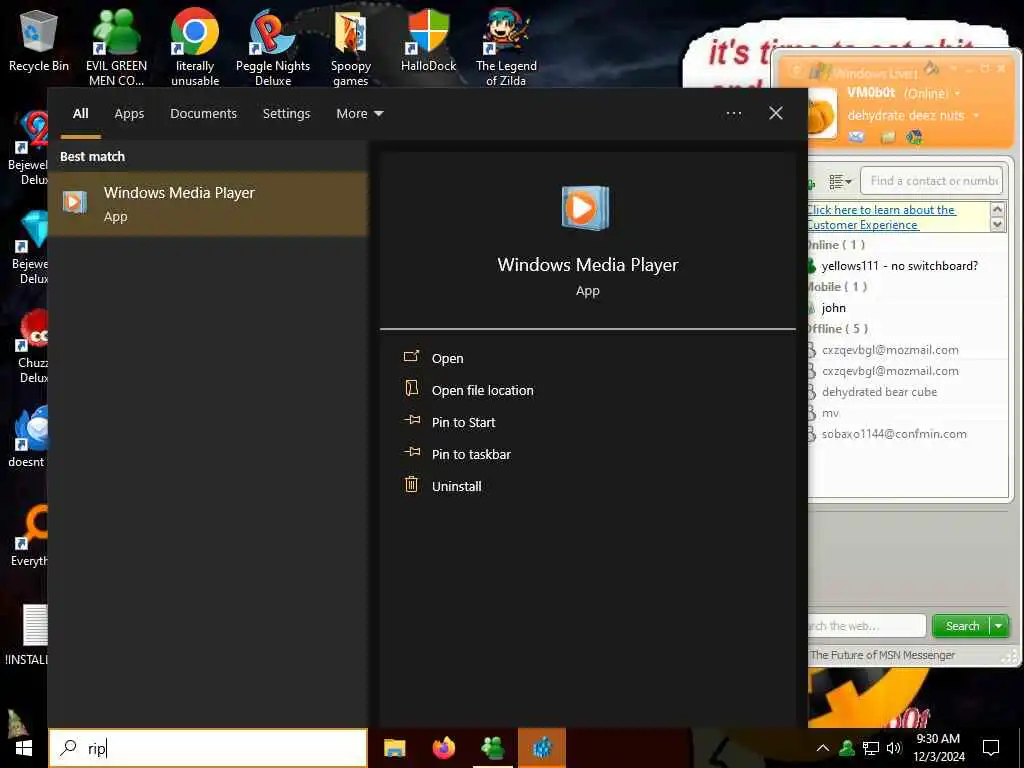Click the Messenger MSN Today globe icon
The width and height of the screenshot is (1024, 768).
(914, 137)
